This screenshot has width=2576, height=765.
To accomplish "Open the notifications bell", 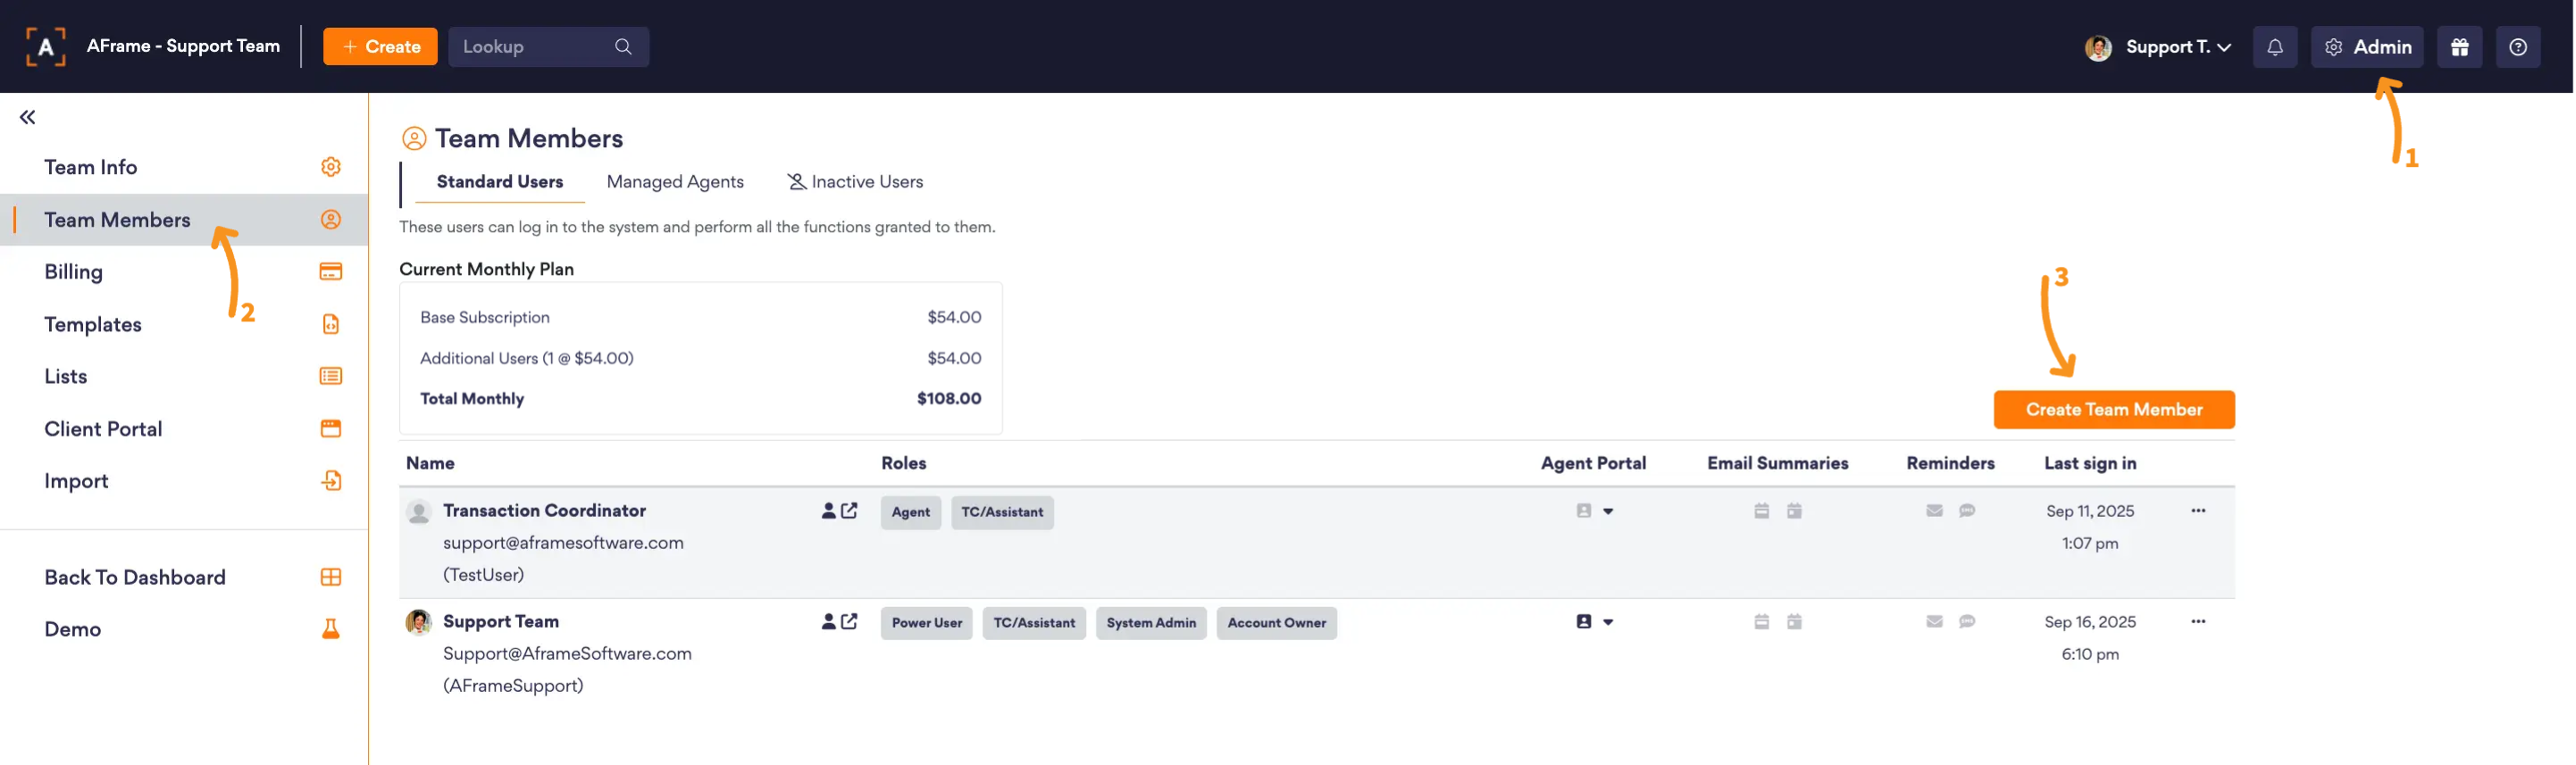I will click(x=2274, y=47).
